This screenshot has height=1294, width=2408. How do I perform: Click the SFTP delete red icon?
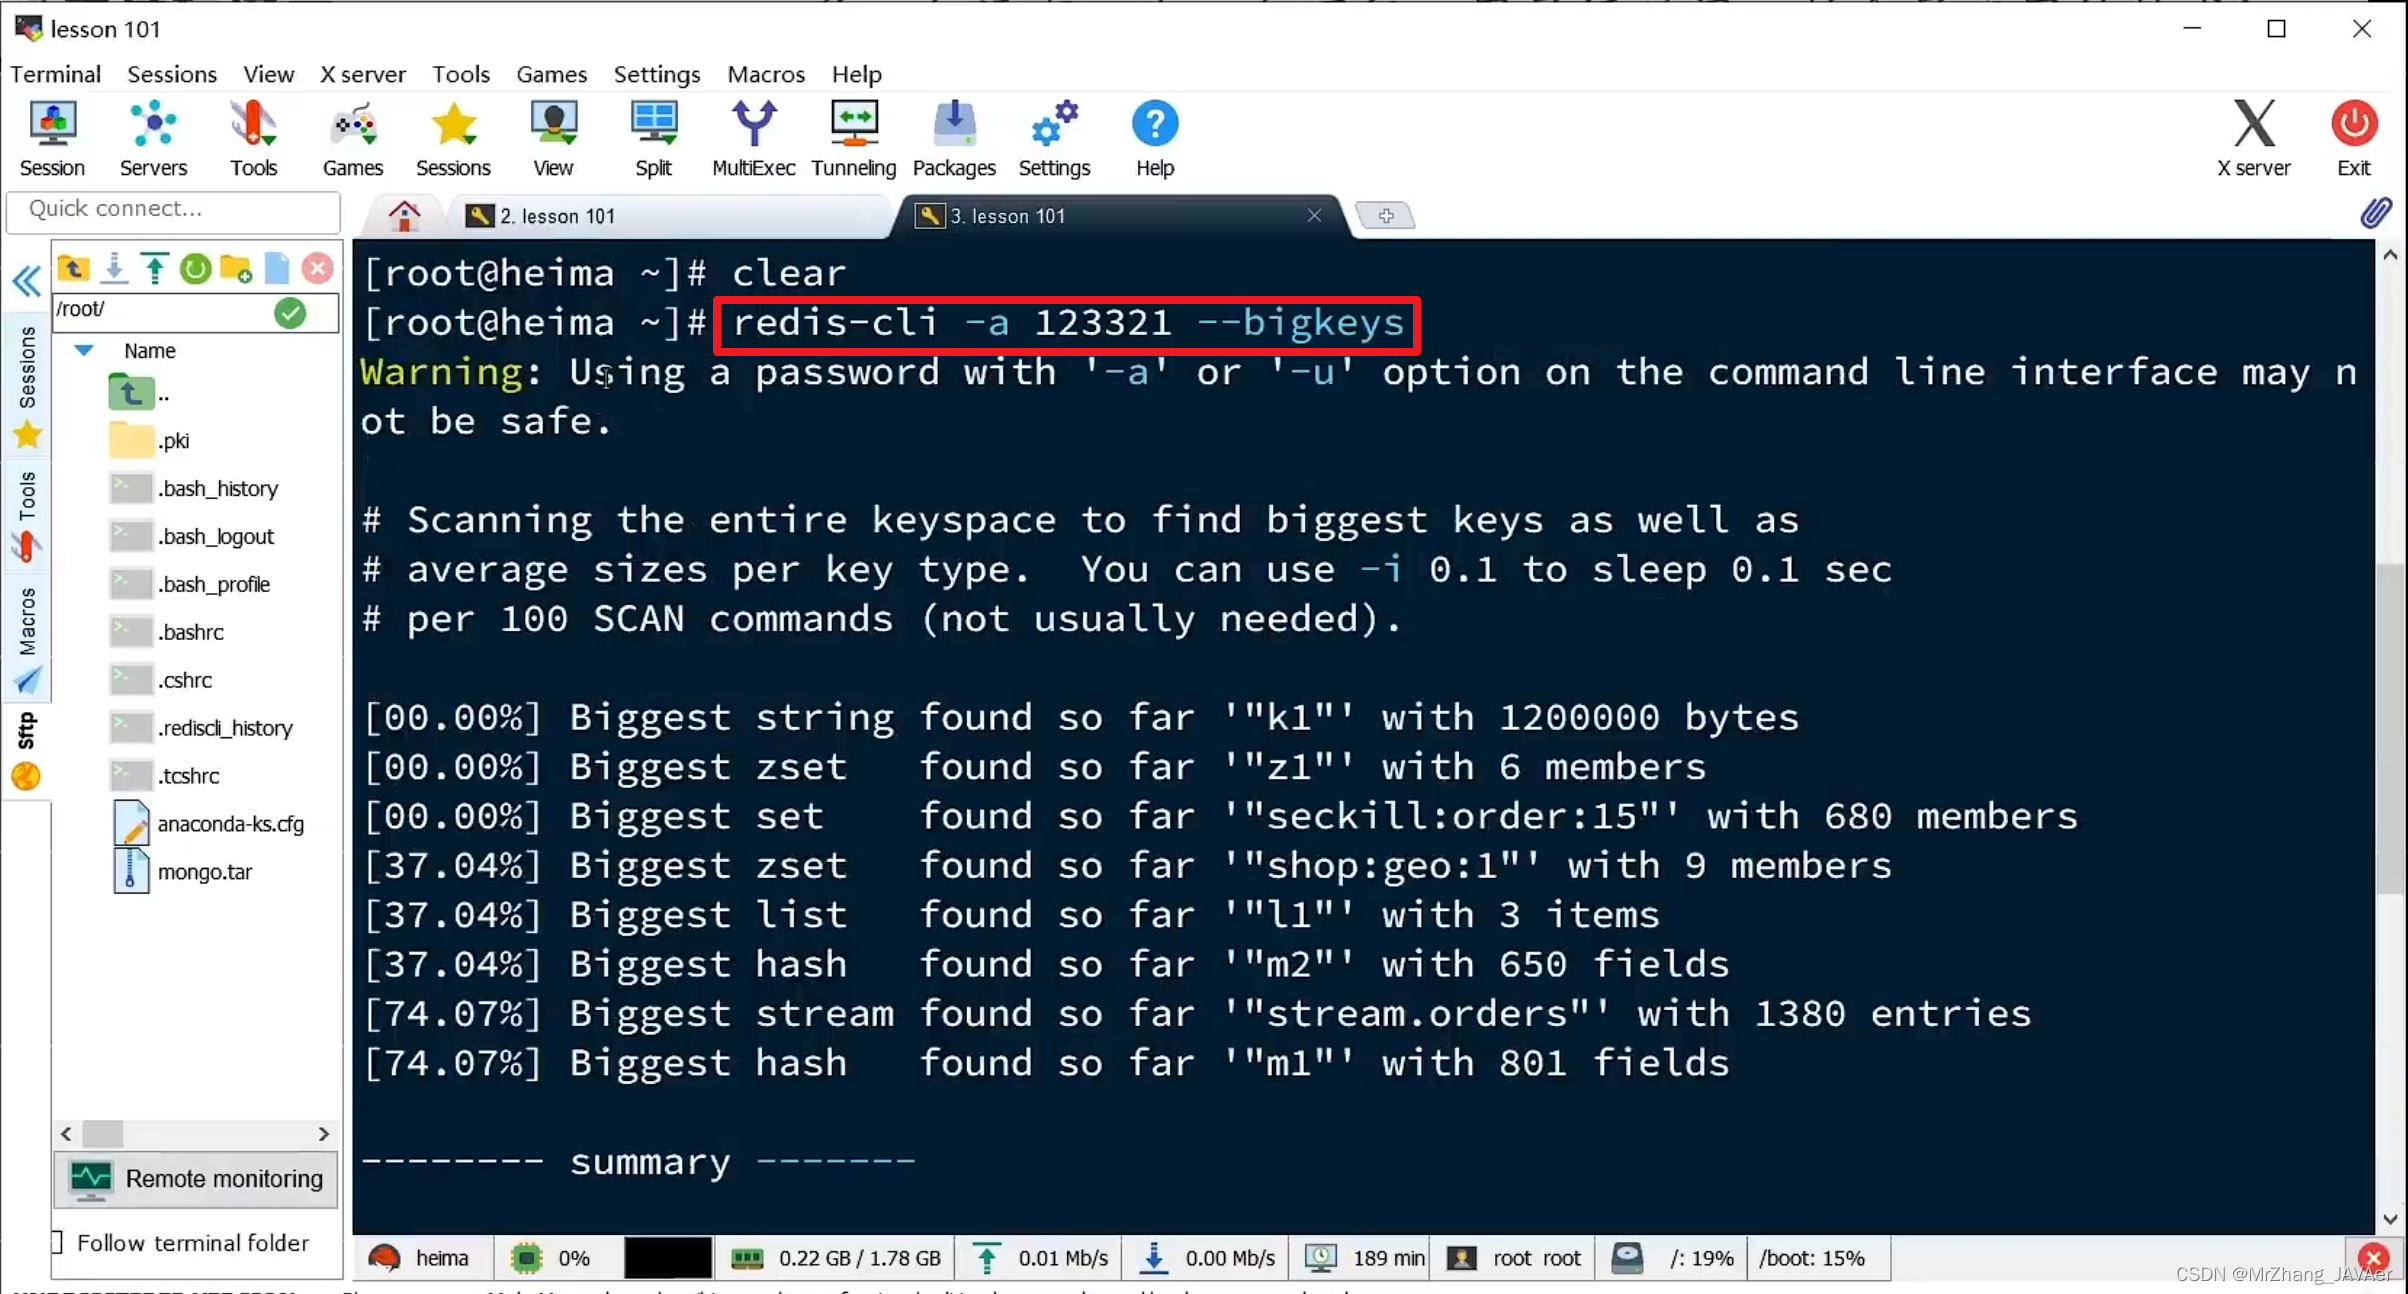tap(317, 268)
